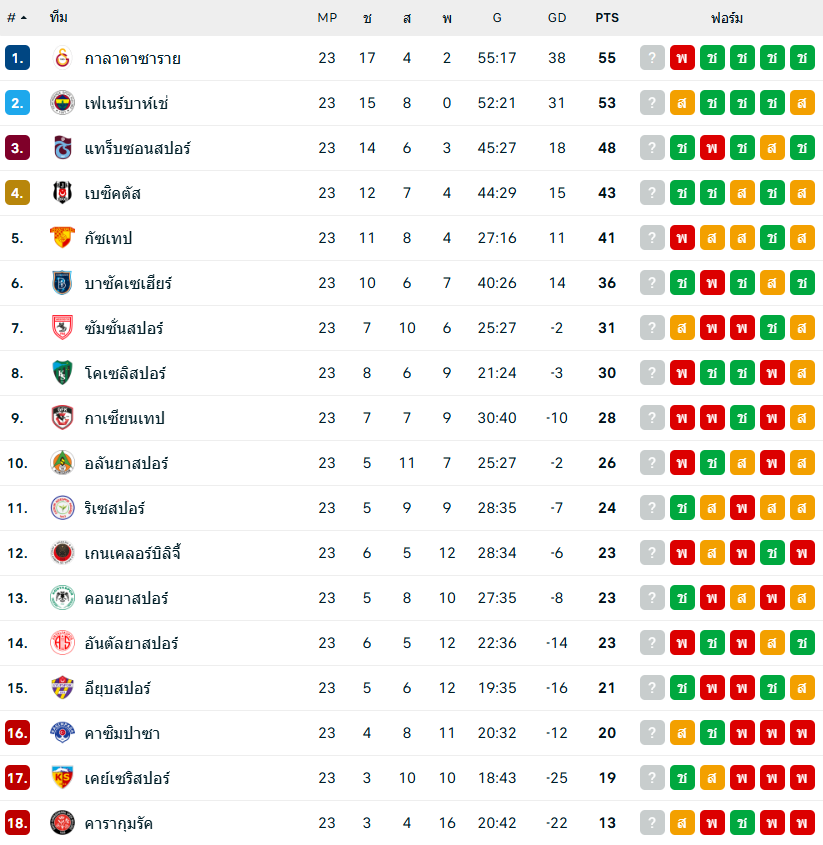823x845 pixels.
Task: Click the Fenerbahçe club crest
Action: (x=62, y=103)
